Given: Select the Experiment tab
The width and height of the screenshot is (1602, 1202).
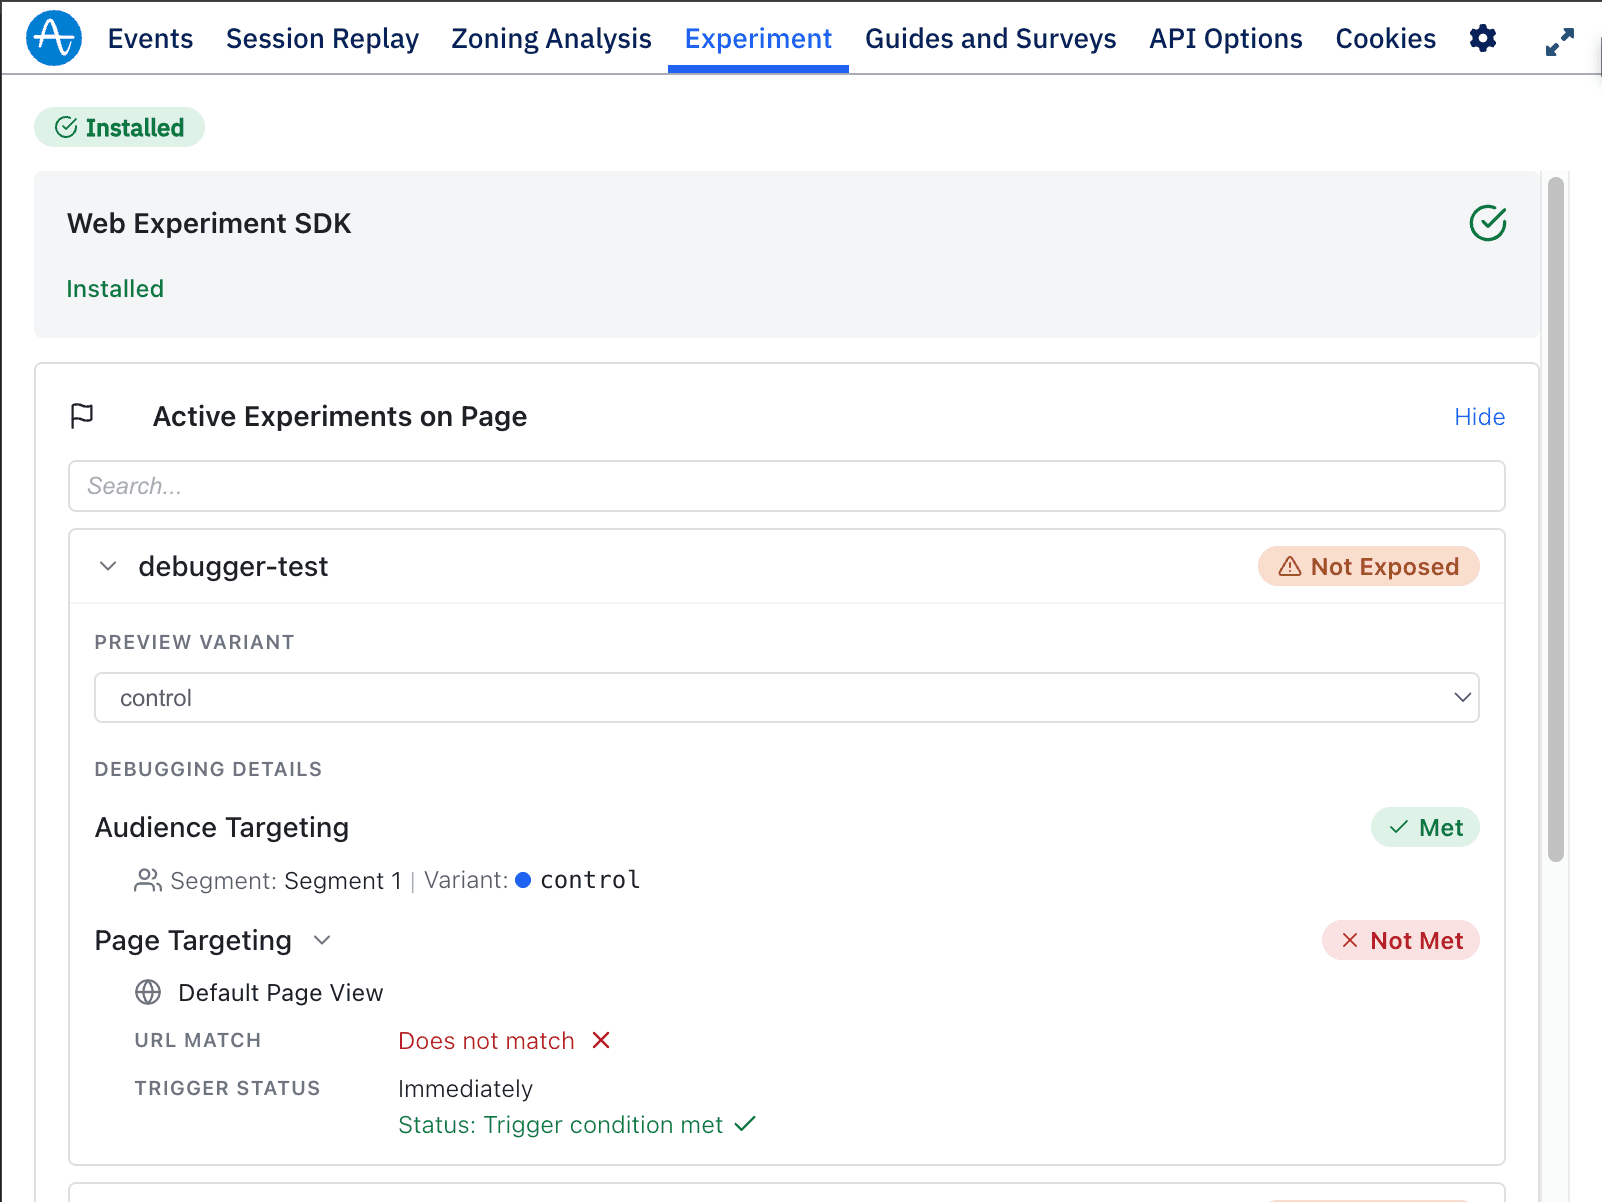Looking at the screenshot, I should pos(758,38).
